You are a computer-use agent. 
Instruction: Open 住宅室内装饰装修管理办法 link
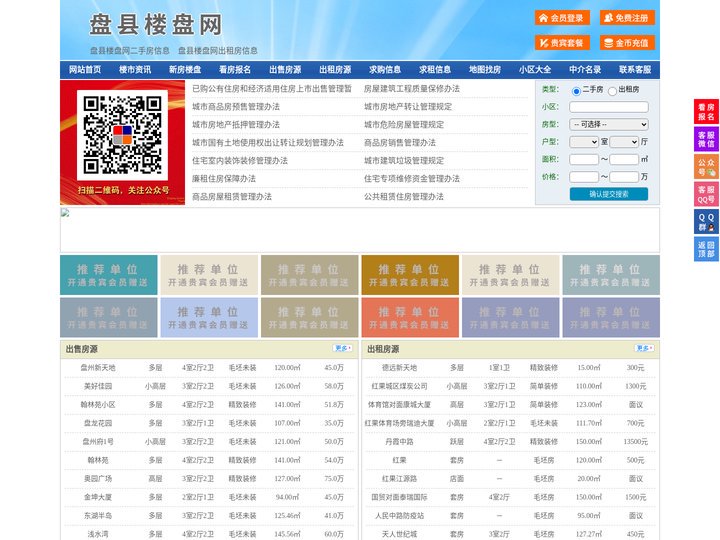tap(240, 161)
